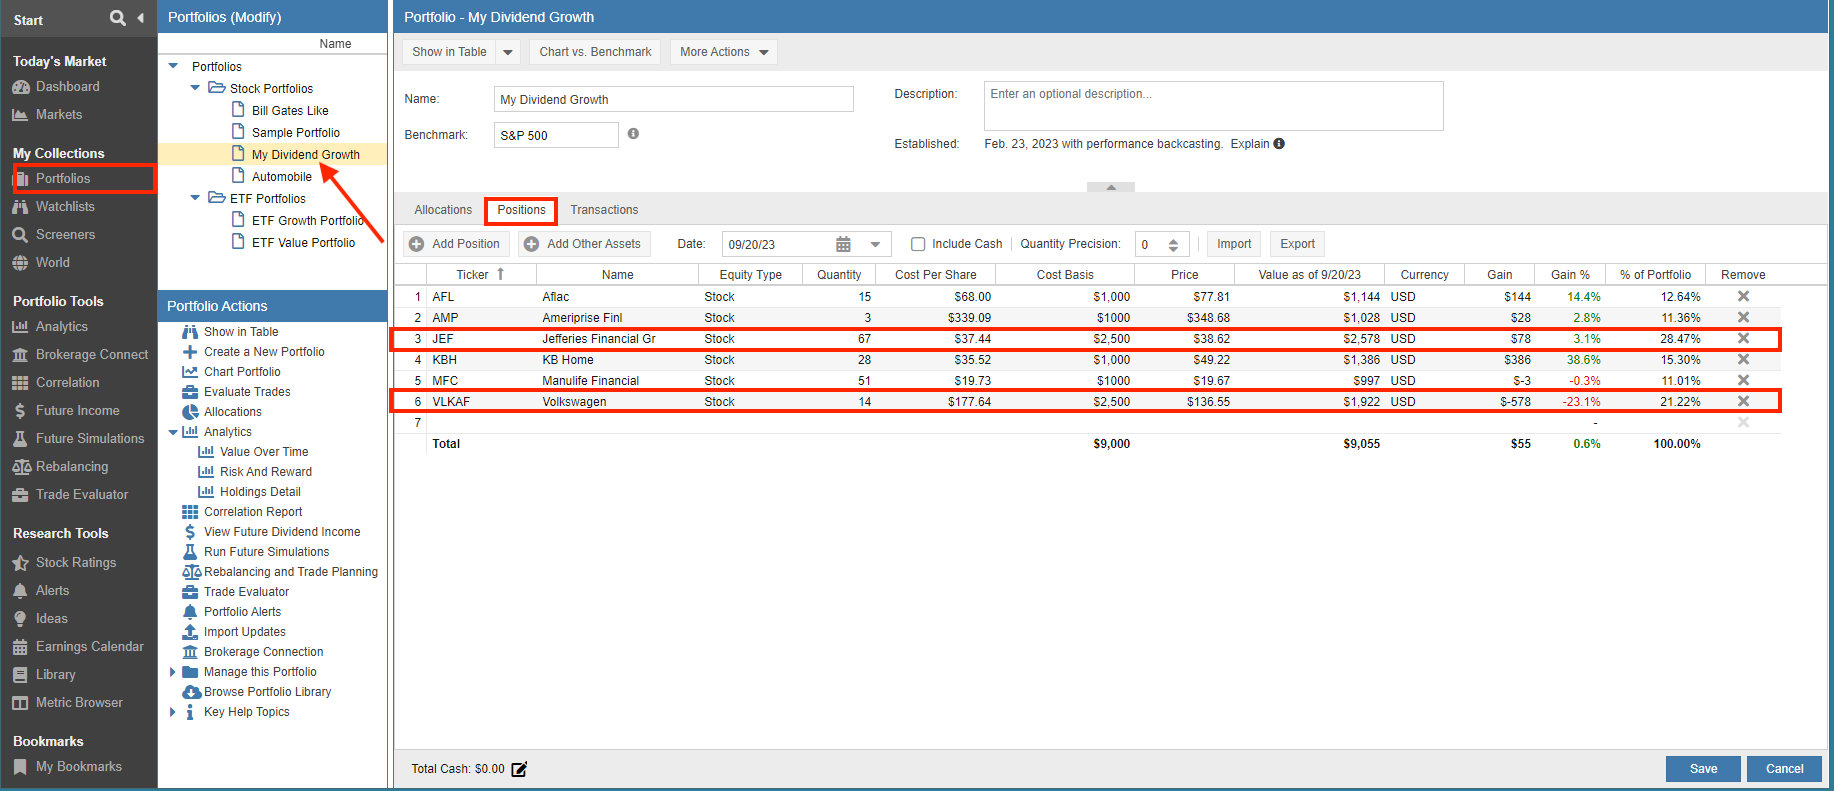The width and height of the screenshot is (1834, 791).
Task: Click the benchmark info icon next to S&P 500
Action: tap(633, 134)
